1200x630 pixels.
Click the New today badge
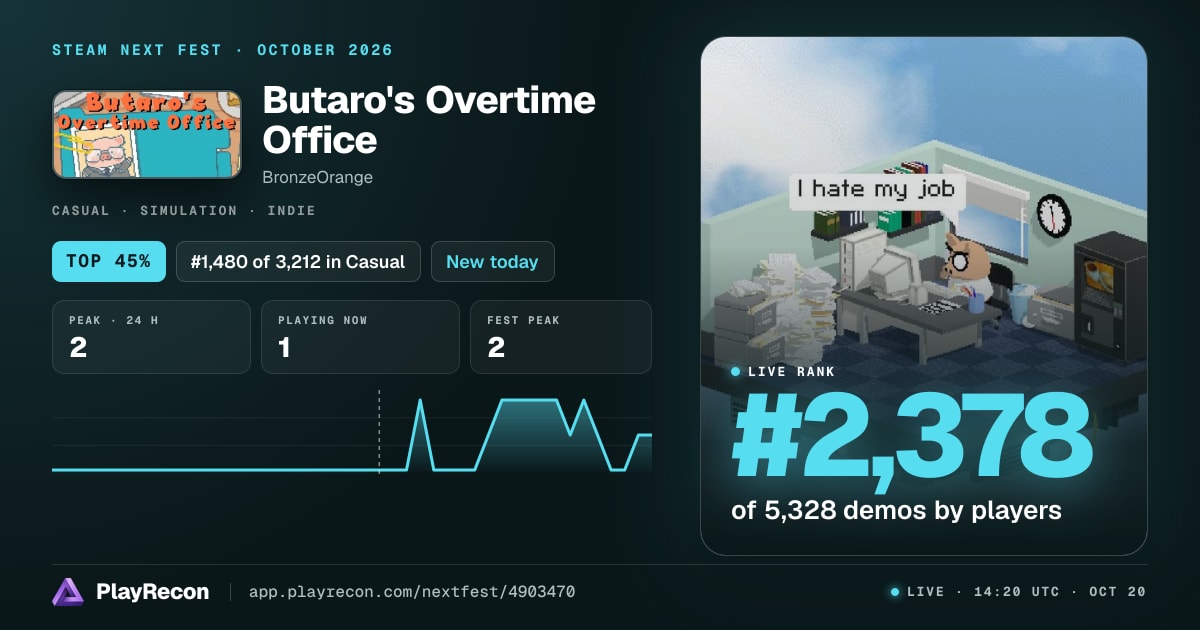pos(492,261)
